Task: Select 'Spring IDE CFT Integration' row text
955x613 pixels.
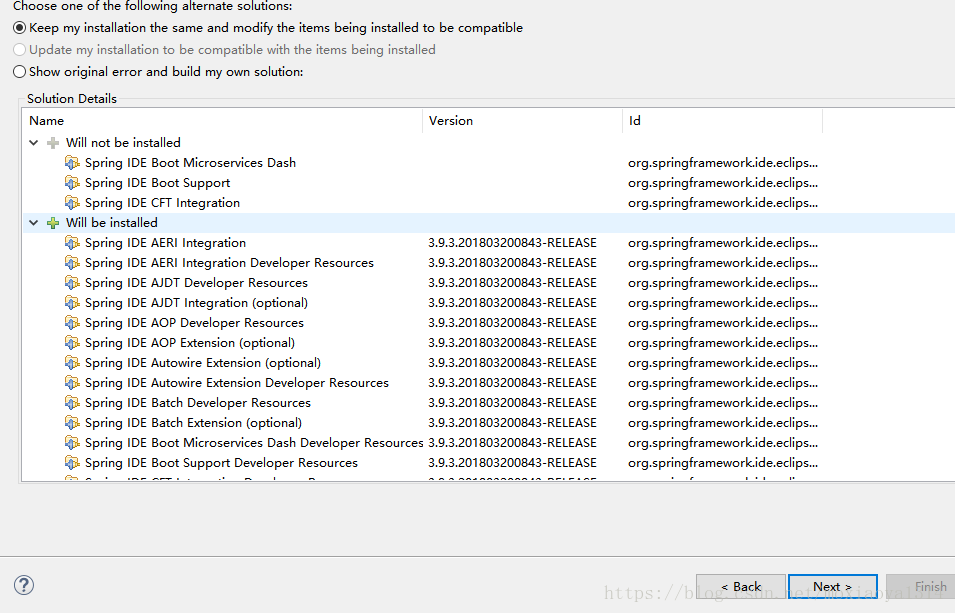Action: 162,203
